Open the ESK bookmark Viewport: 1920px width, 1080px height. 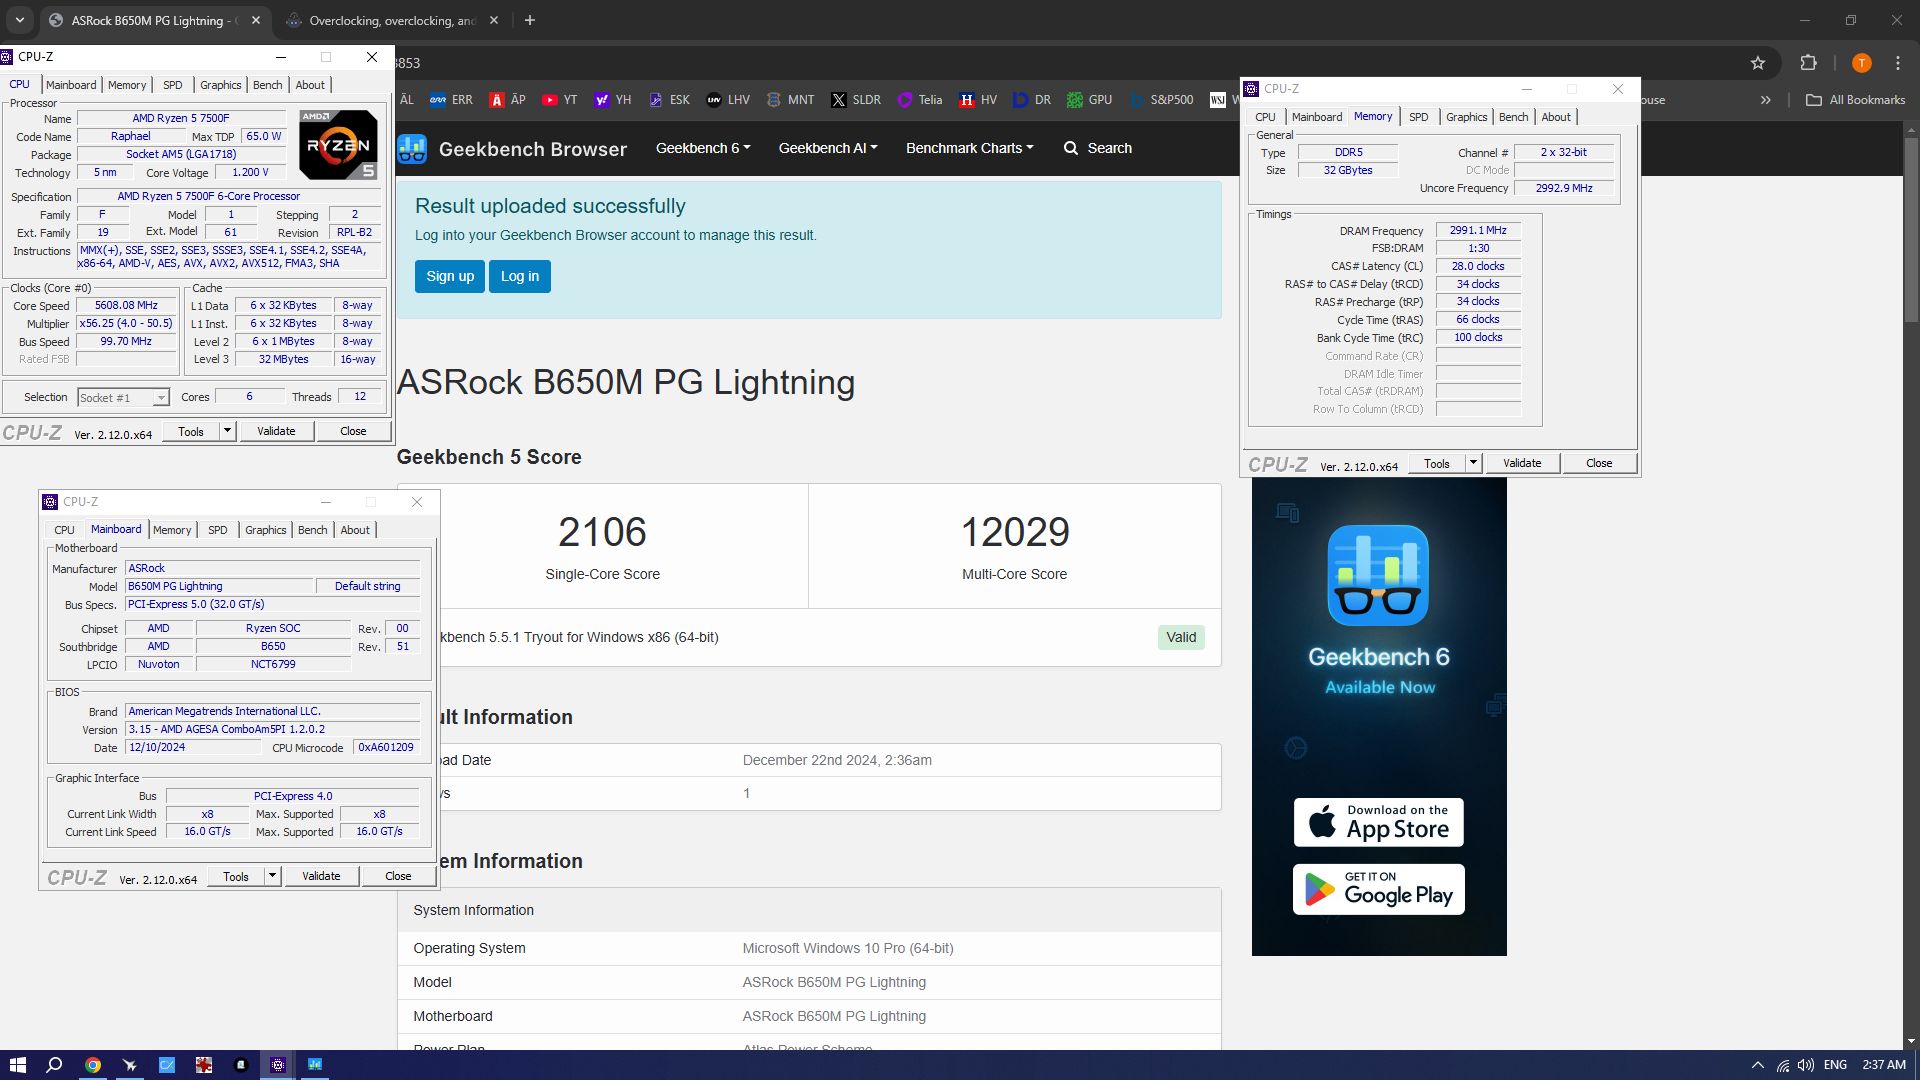coord(669,100)
